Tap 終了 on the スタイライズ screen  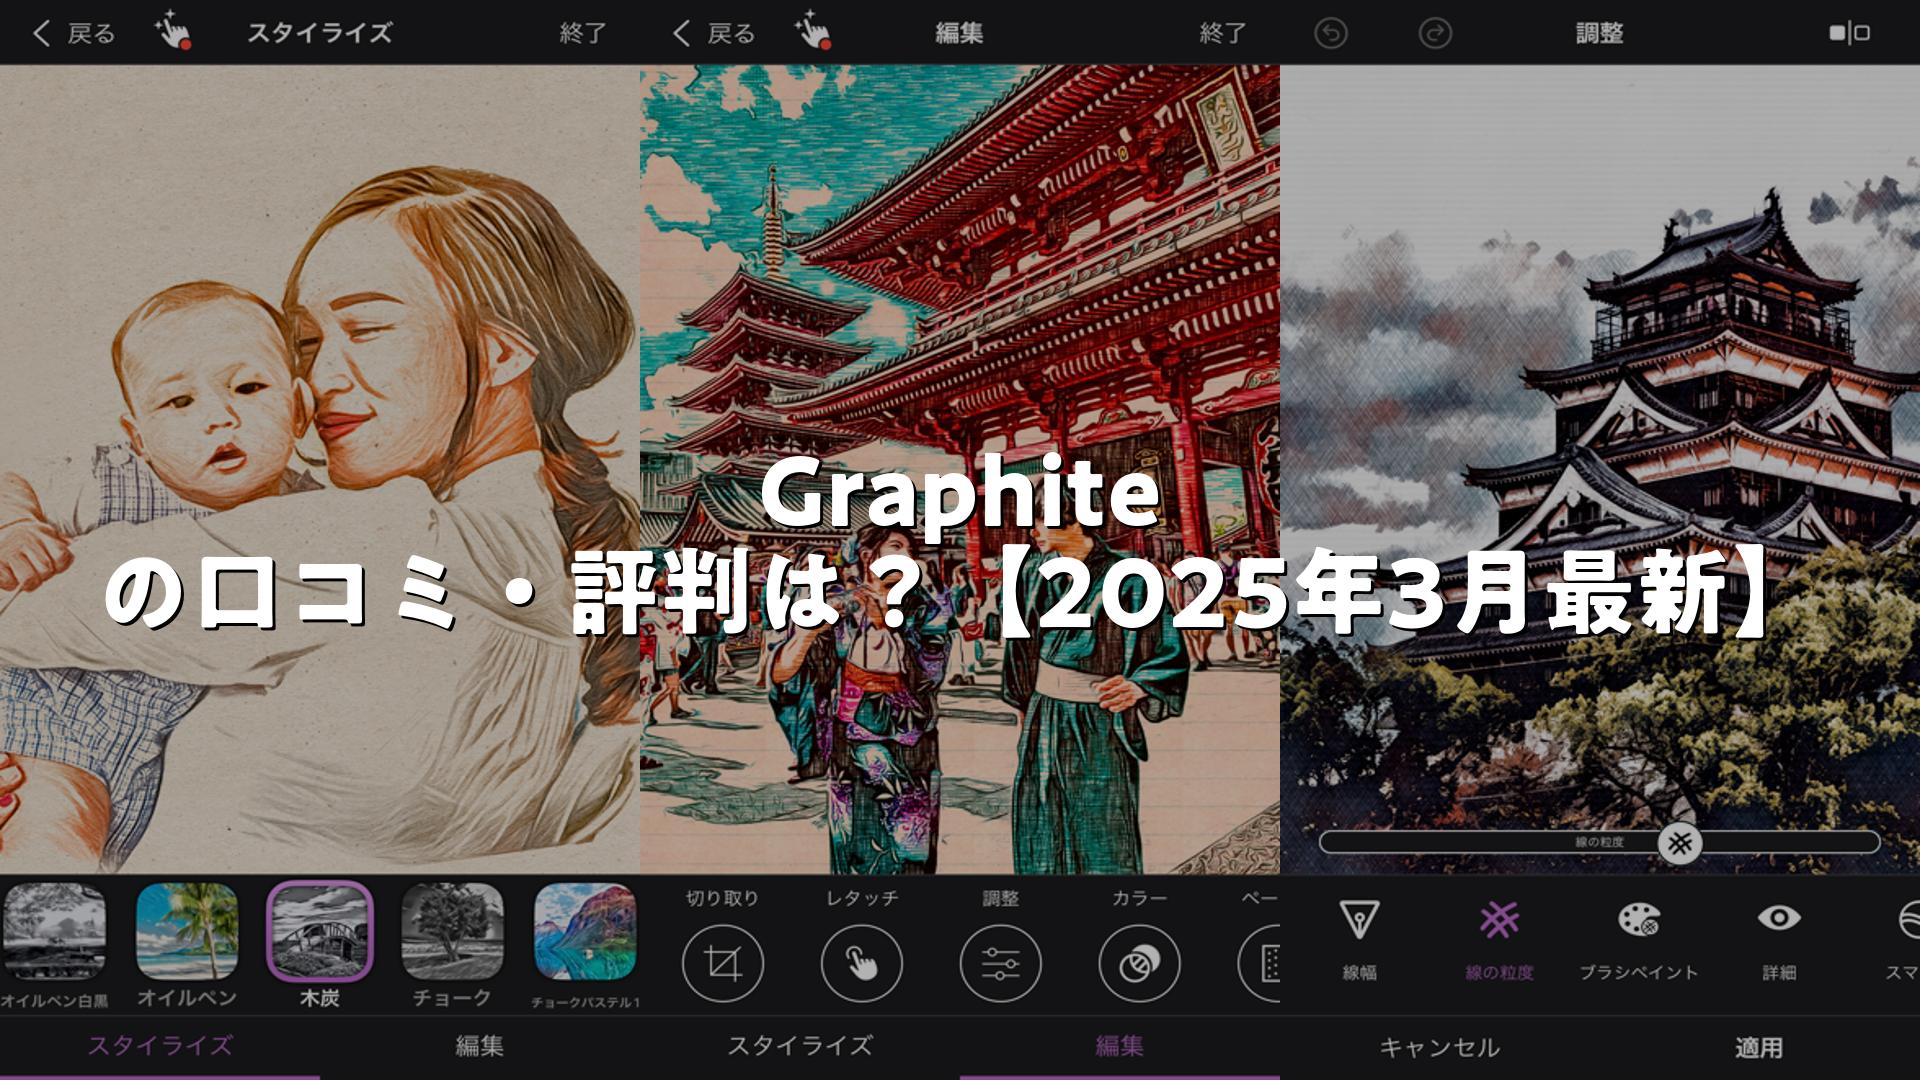tap(583, 33)
